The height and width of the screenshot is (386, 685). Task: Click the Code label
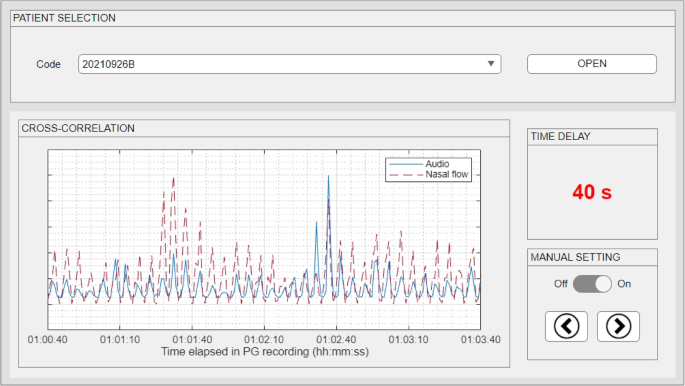(48, 64)
